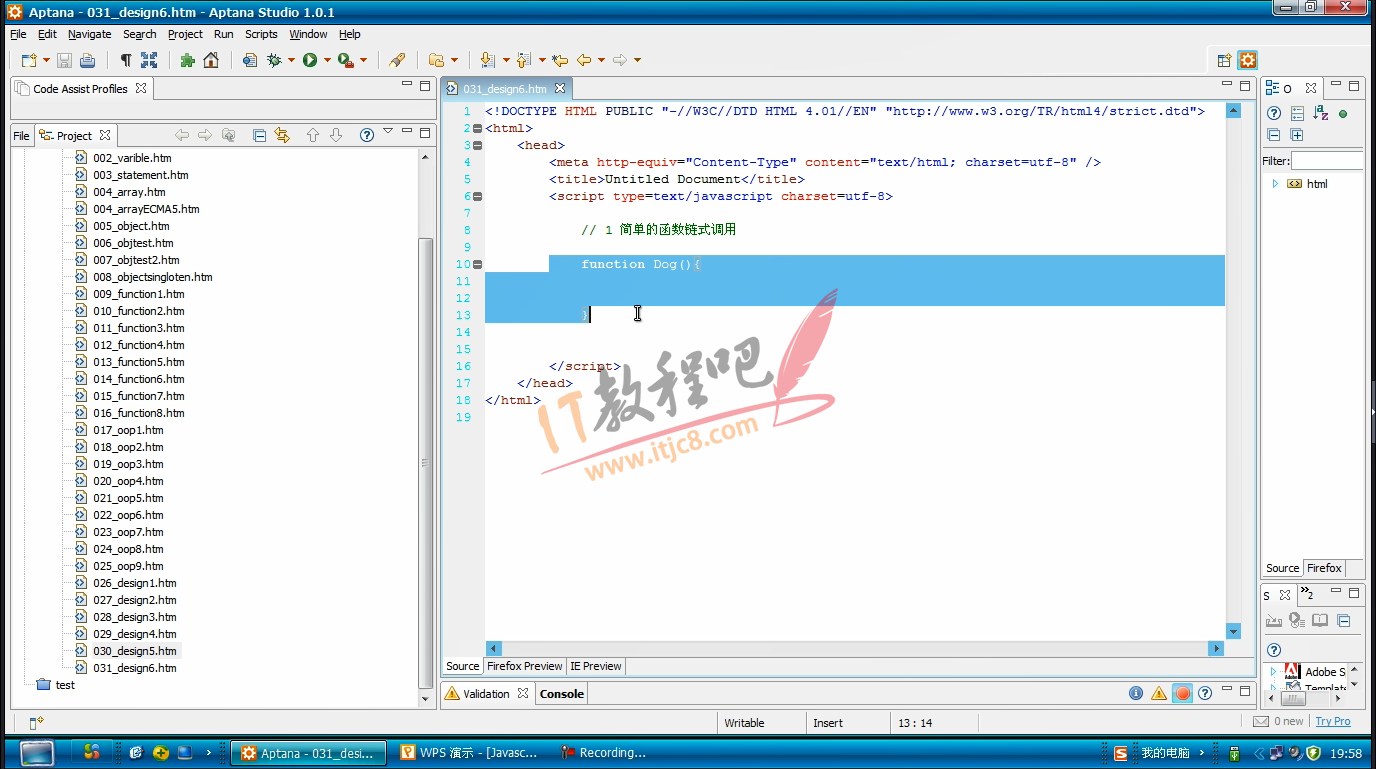
Task: Switch to the IE Preview tab
Action: pos(596,666)
